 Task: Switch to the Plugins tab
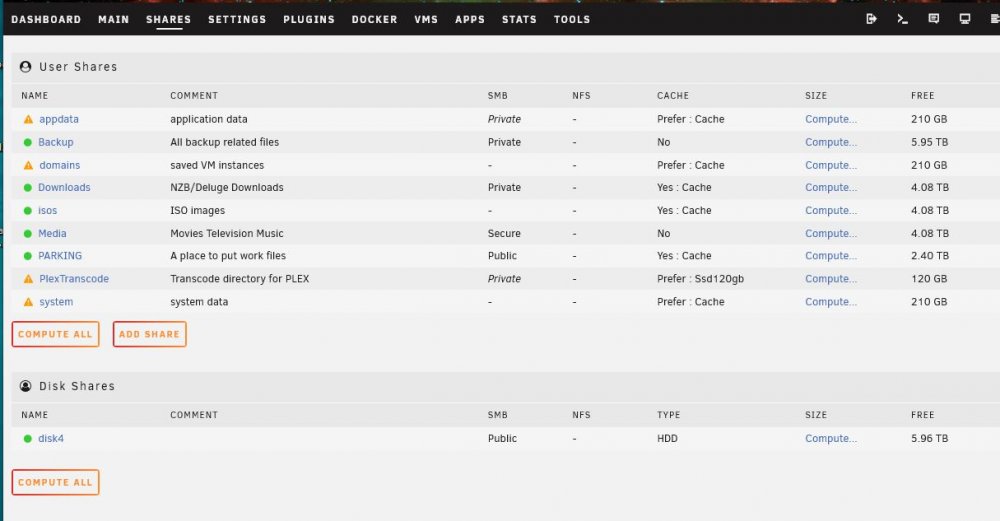click(x=309, y=20)
